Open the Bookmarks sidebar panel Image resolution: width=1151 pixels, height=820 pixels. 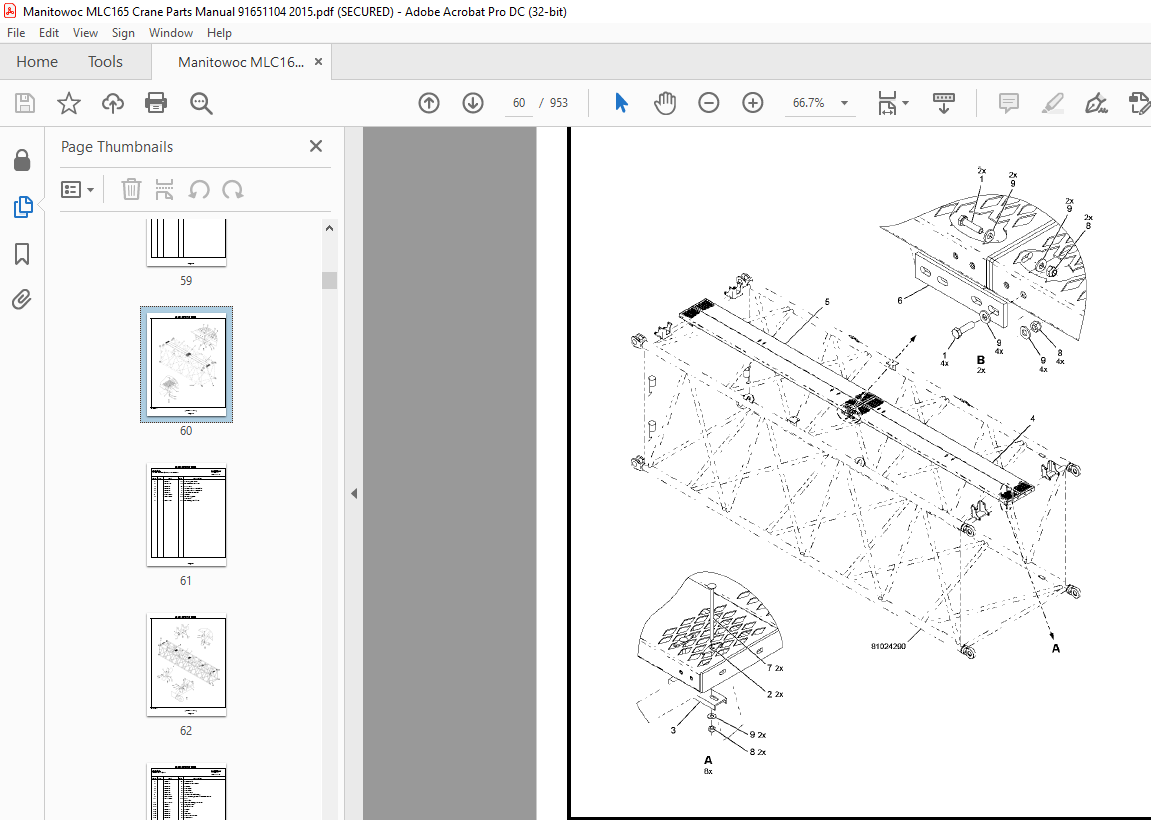point(22,254)
